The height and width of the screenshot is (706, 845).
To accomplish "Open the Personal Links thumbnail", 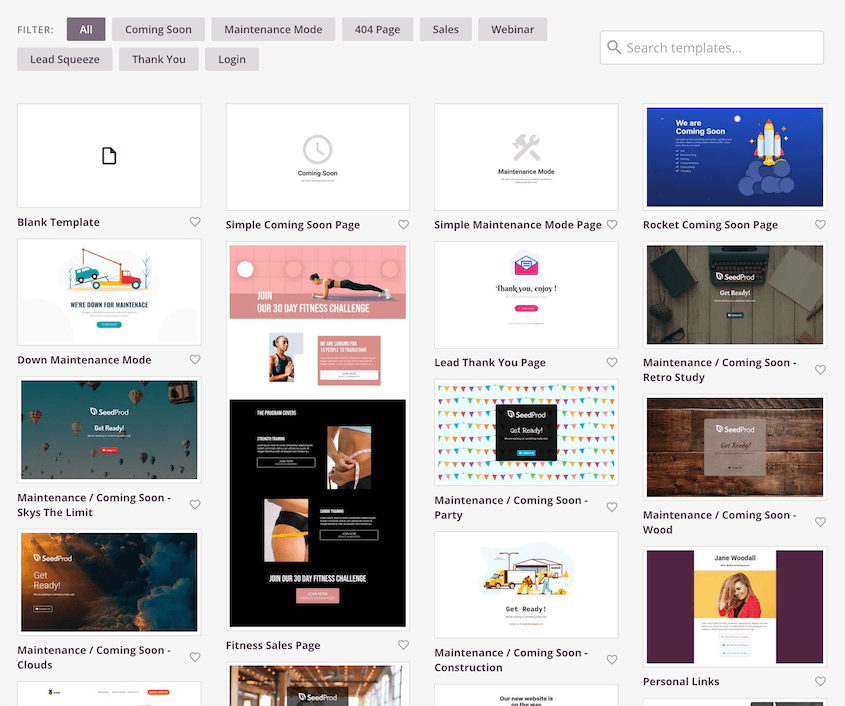I will (735, 607).
